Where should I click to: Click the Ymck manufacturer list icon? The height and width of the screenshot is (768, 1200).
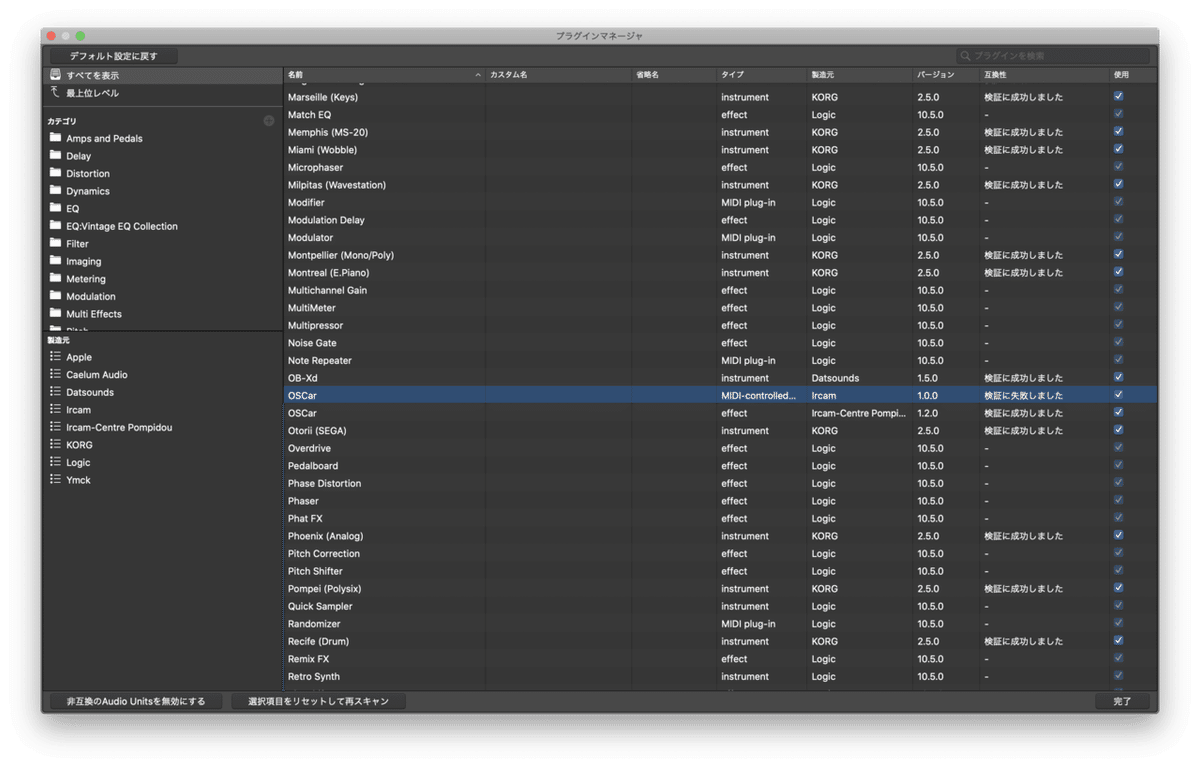56,479
